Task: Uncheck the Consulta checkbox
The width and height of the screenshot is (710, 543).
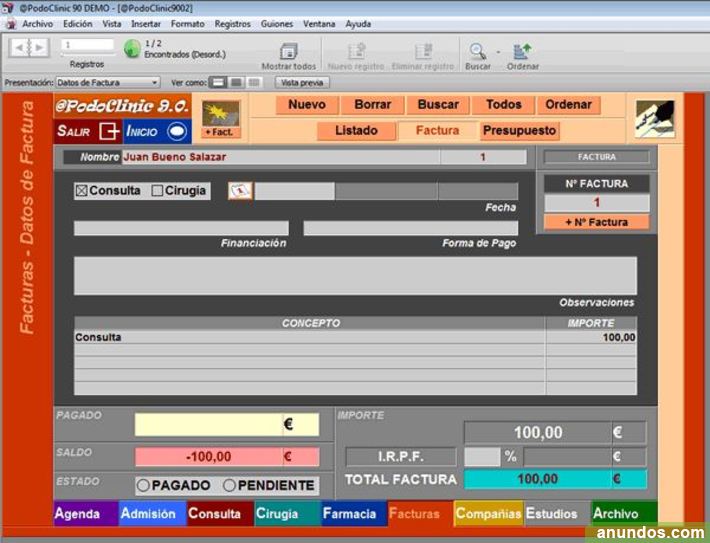Action: [82, 191]
